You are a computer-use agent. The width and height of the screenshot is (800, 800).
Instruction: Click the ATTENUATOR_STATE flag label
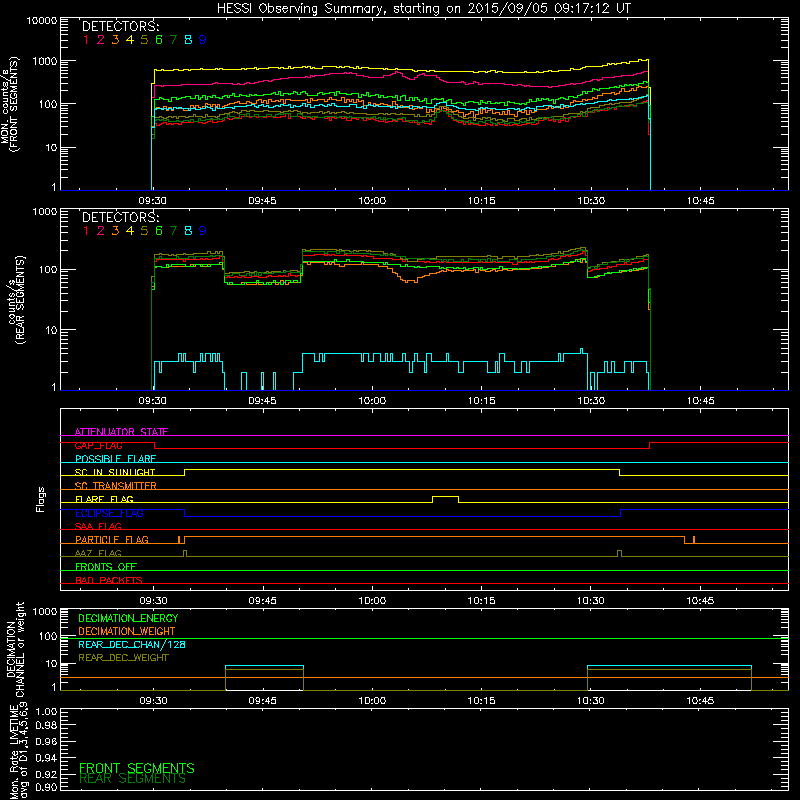(x=121, y=432)
